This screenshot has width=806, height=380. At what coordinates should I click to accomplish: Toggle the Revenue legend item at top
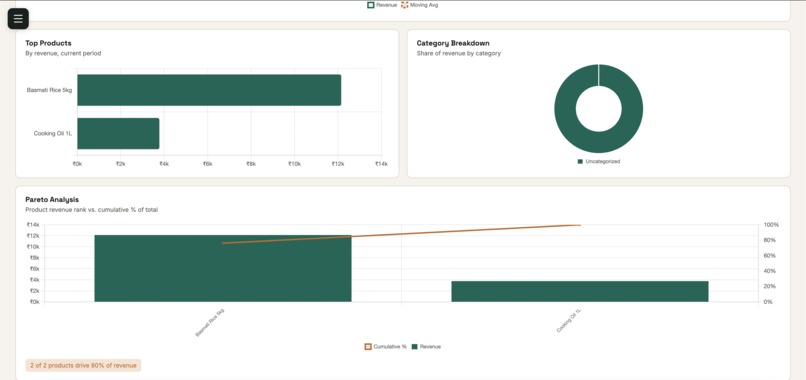pyautogui.click(x=382, y=5)
